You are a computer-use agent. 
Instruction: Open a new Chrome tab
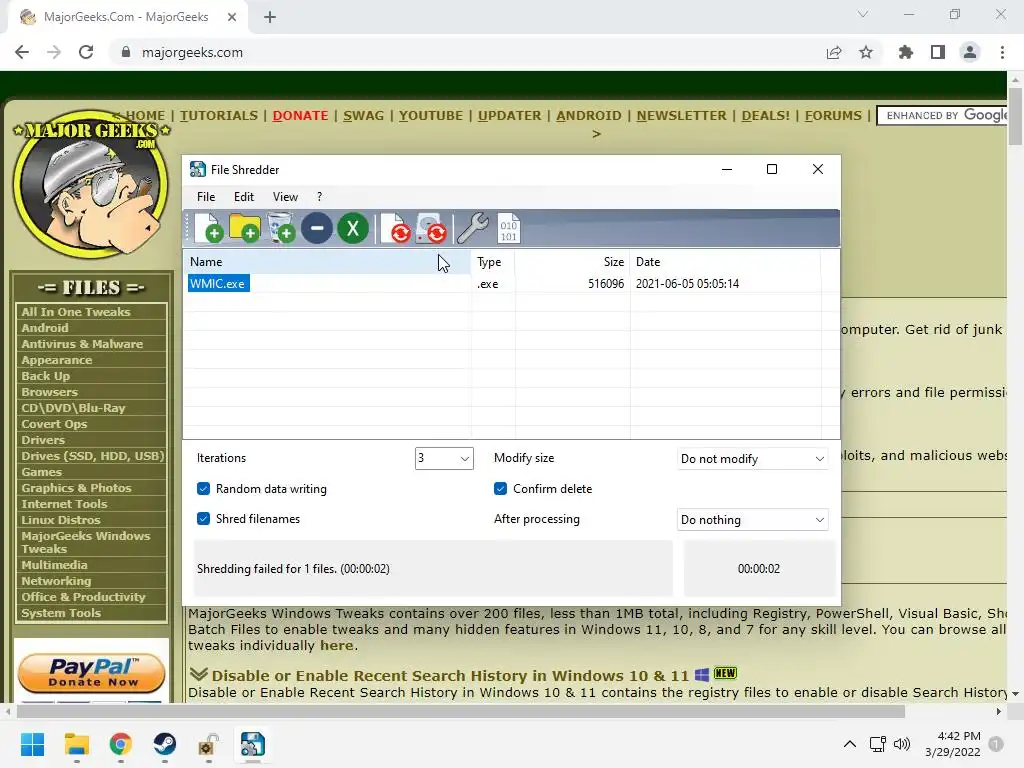[x=270, y=17]
